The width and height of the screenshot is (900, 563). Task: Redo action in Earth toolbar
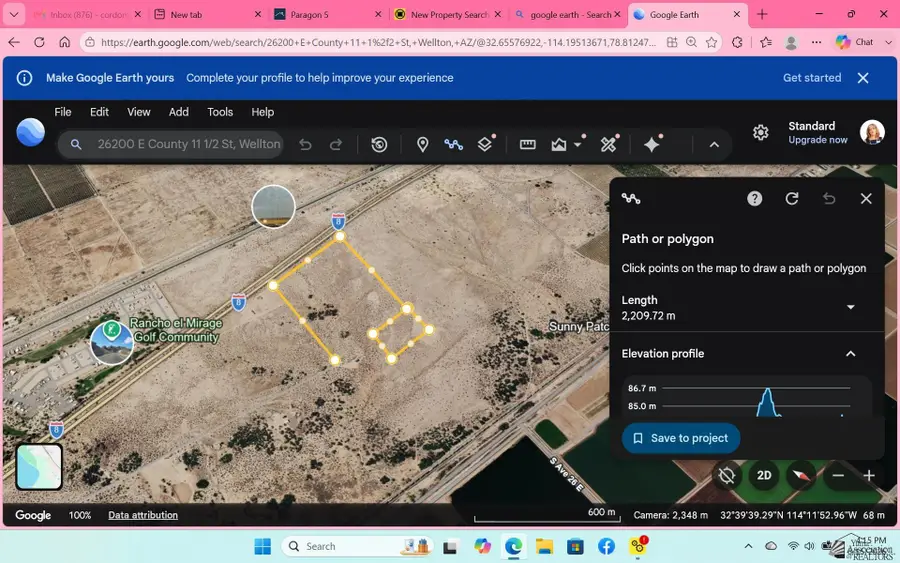[x=336, y=145]
